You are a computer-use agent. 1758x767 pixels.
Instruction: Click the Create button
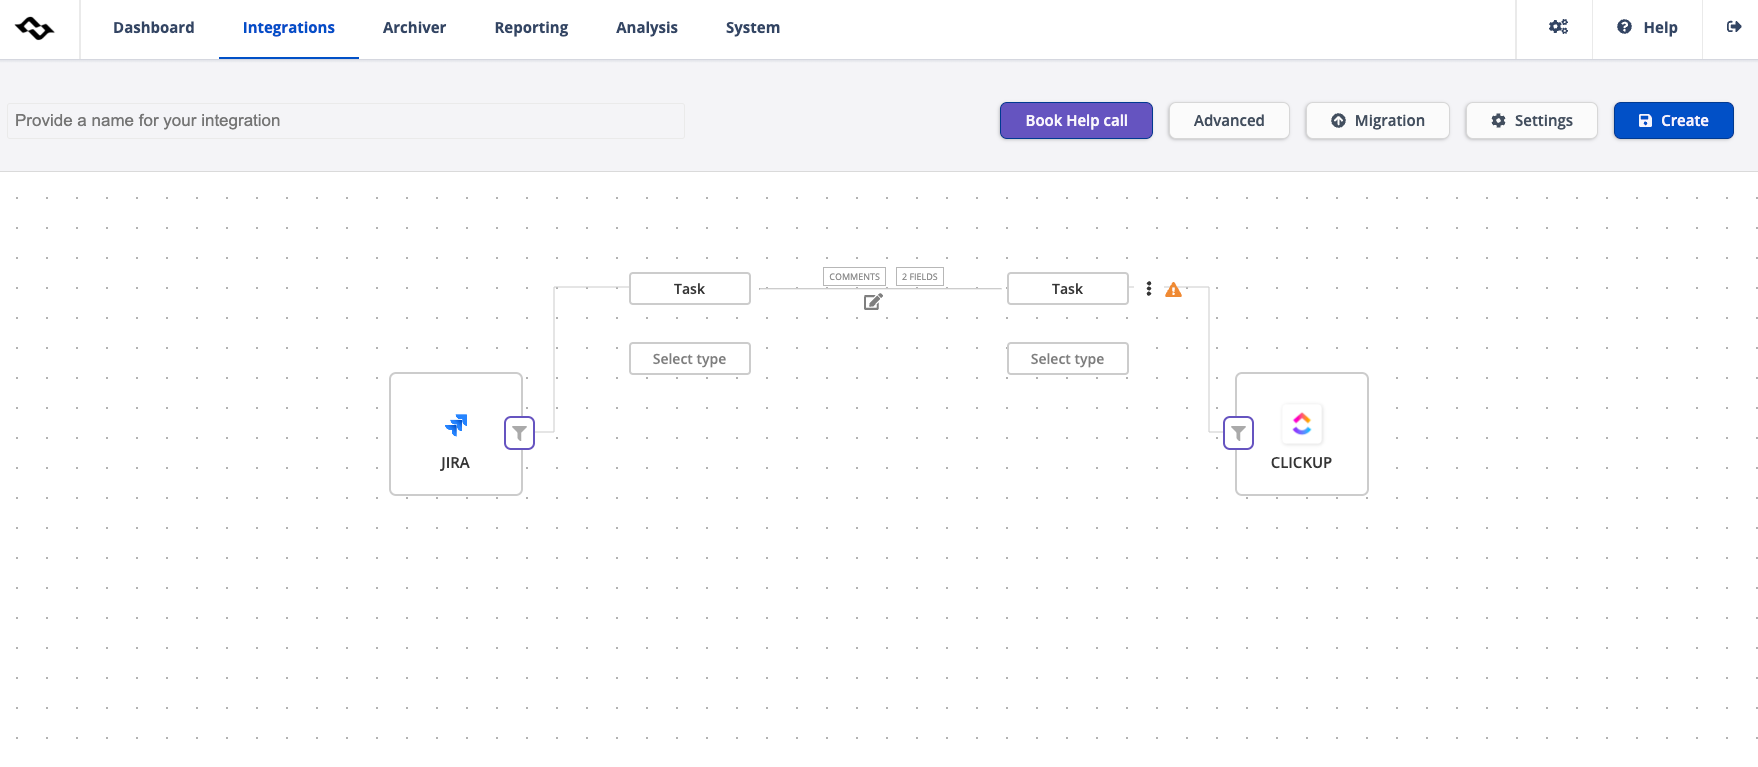(x=1673, y=121)
